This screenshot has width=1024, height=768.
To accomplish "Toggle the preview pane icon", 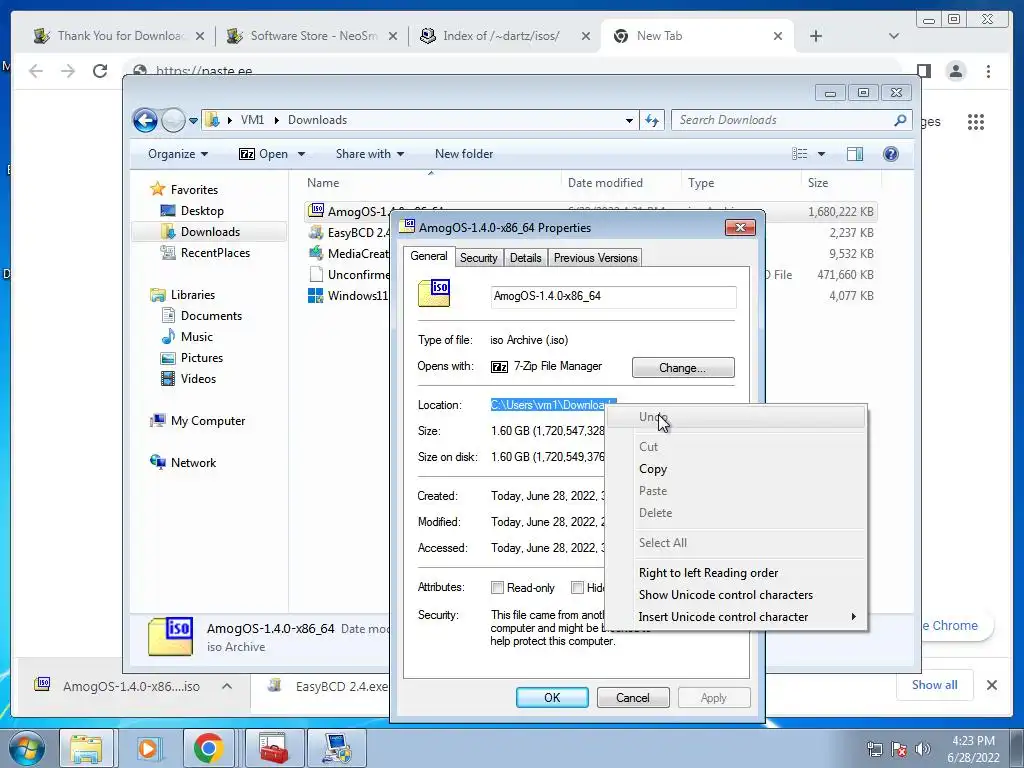I will [x=854, y=154].
